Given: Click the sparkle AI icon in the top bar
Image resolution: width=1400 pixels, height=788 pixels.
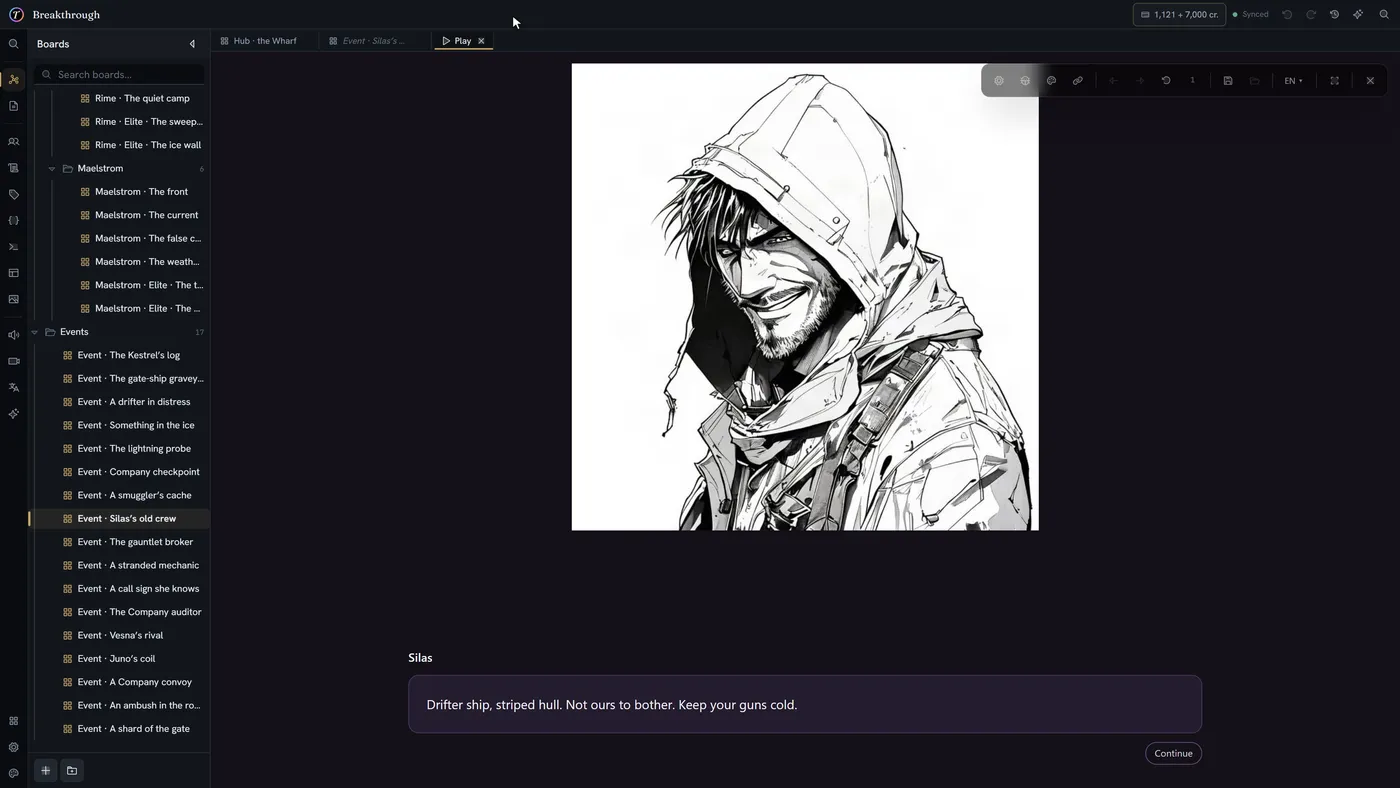Looking at the screenshot, I should pyautogui.click(x=1358, y=15).
